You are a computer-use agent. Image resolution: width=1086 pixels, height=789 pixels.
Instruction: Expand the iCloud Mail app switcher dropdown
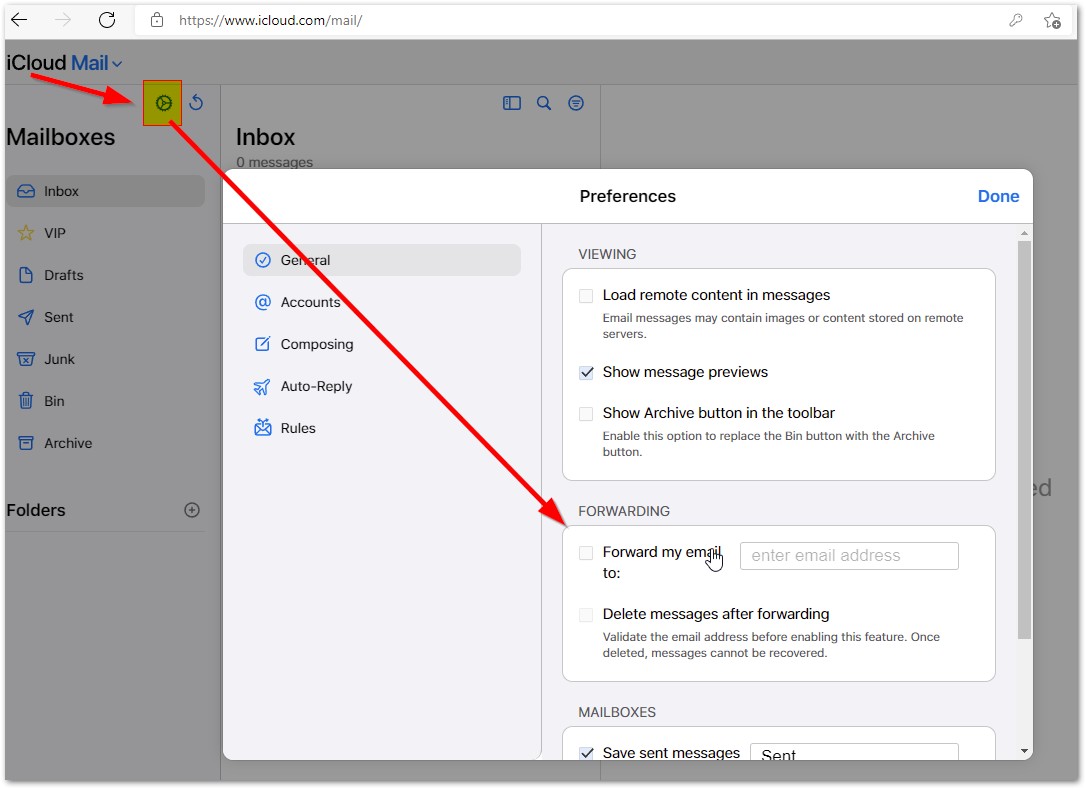tap(117, 64)
